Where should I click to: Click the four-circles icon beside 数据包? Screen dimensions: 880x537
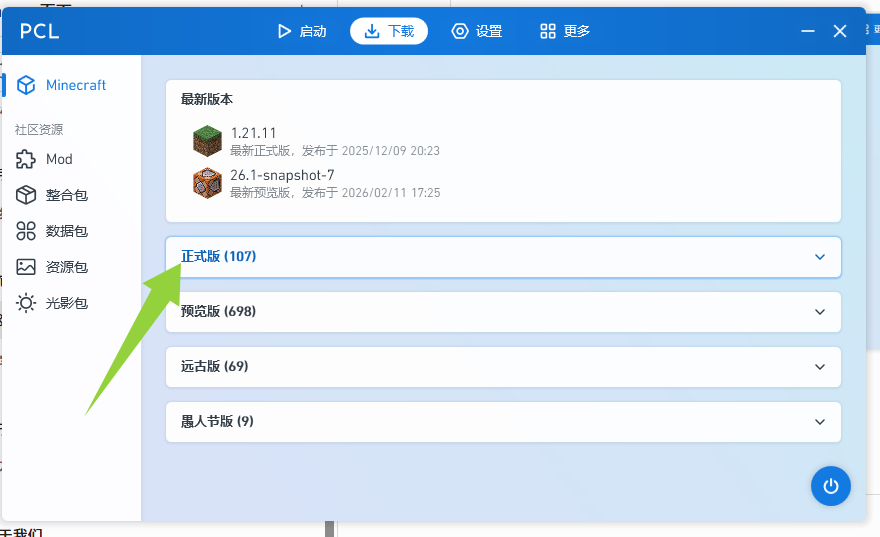(x=26, y=231)
